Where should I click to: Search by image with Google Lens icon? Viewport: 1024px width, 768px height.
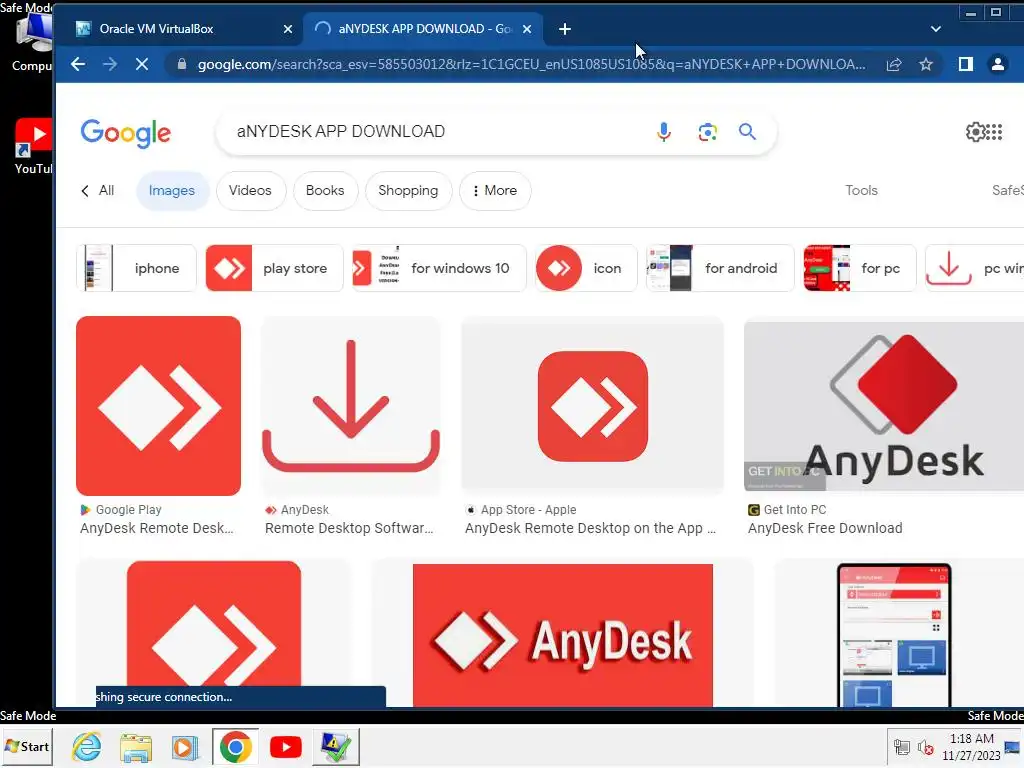coord(707,132)
